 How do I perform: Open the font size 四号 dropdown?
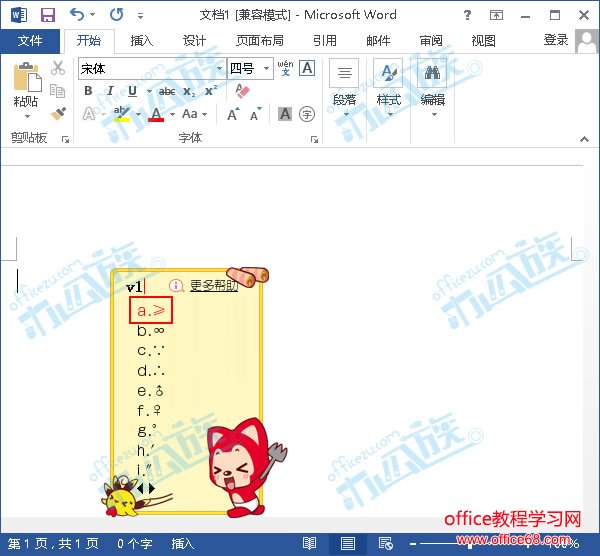pos(266,69)
